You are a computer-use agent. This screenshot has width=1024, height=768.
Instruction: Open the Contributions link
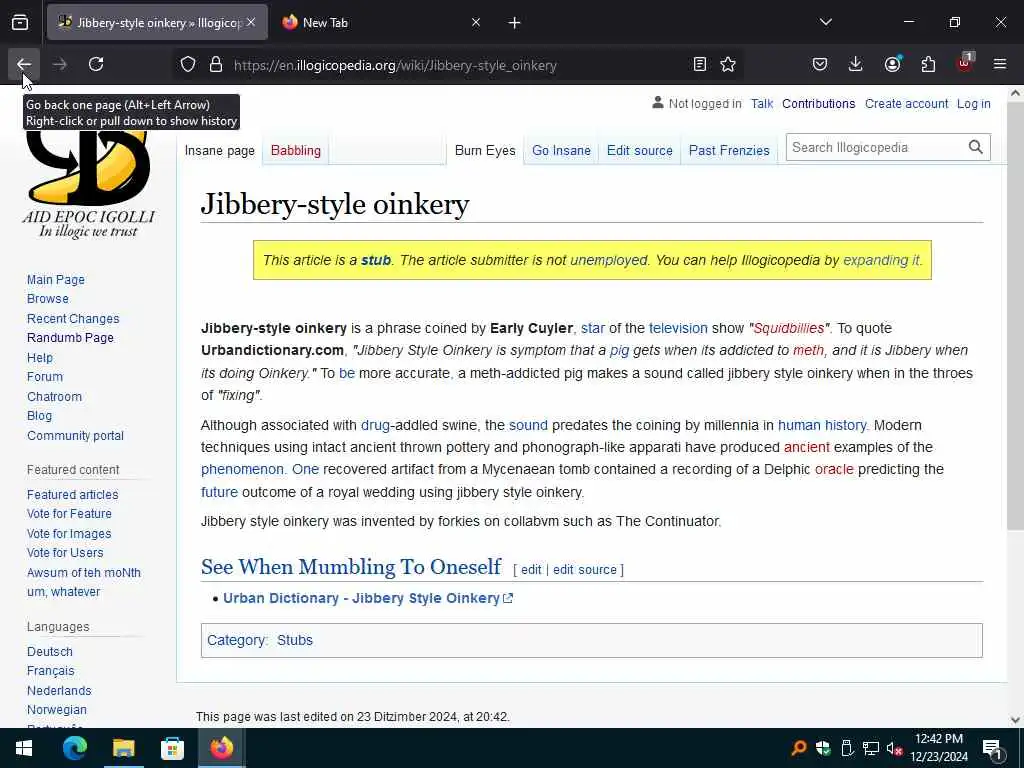(818, 104)
